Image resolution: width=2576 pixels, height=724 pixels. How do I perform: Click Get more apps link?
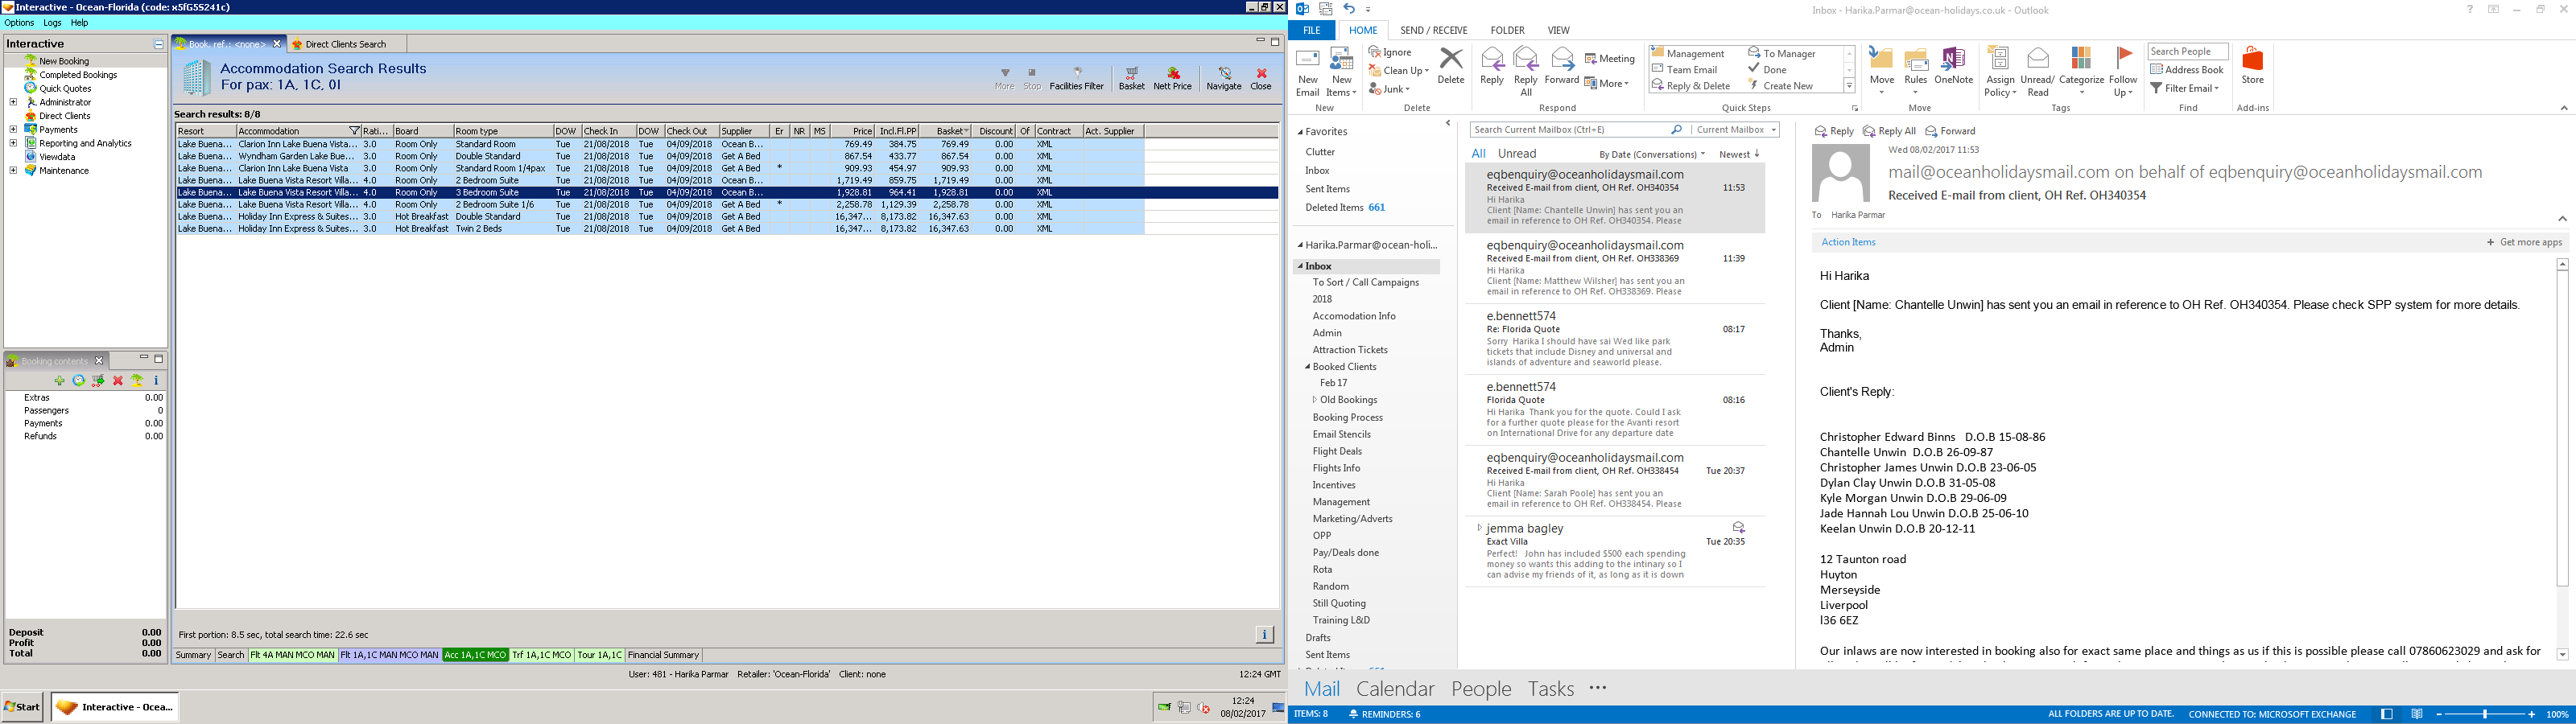2524,242
